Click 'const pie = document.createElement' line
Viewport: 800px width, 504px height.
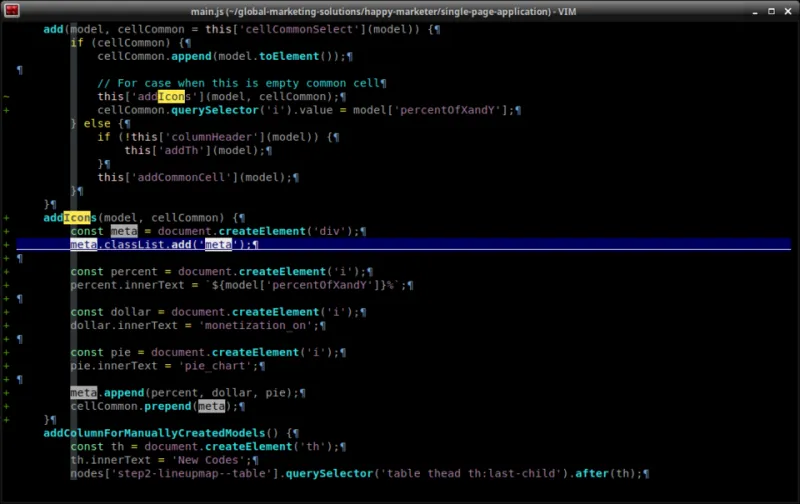click(208, 352)
